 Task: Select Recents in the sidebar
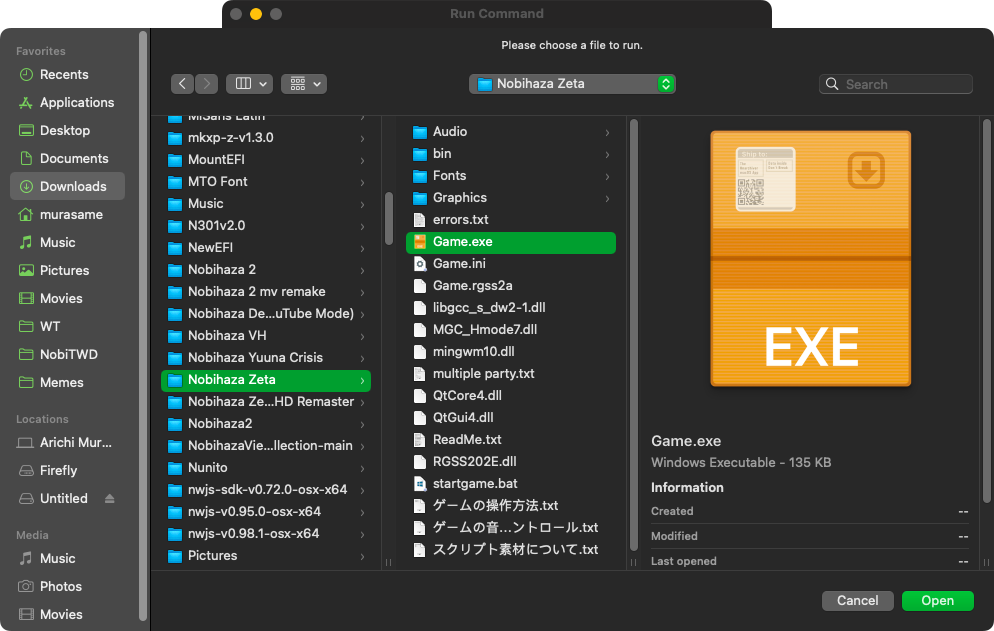[x=64, y=74]
